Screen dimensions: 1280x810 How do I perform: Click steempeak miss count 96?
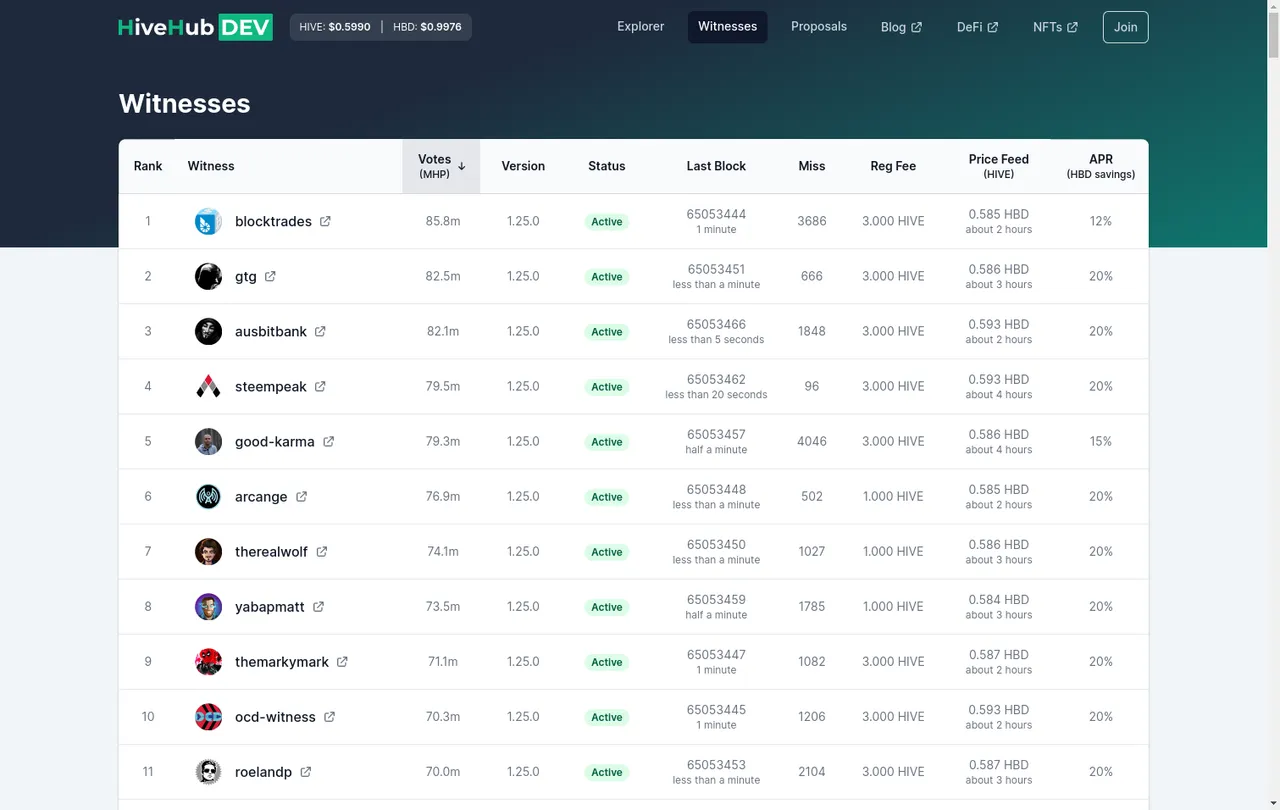pyautogui.click(x=812, y=386)
